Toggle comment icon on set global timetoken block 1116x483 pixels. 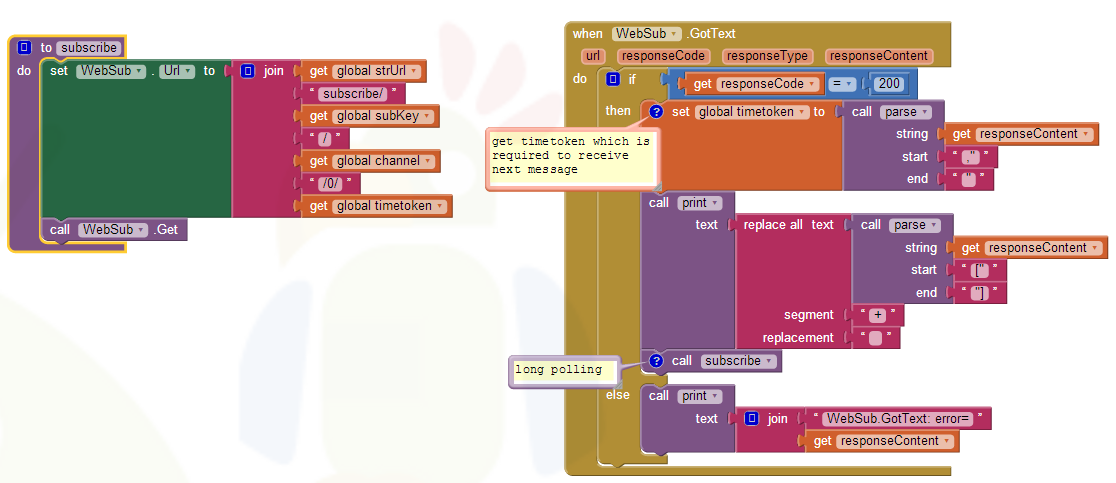pyautogui.click(x=657, y=111)
